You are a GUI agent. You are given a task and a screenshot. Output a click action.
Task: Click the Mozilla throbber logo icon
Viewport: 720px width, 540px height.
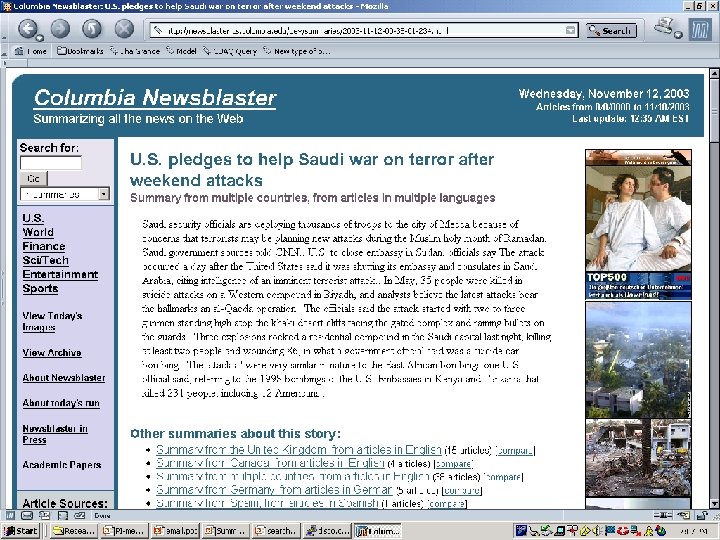699,29
